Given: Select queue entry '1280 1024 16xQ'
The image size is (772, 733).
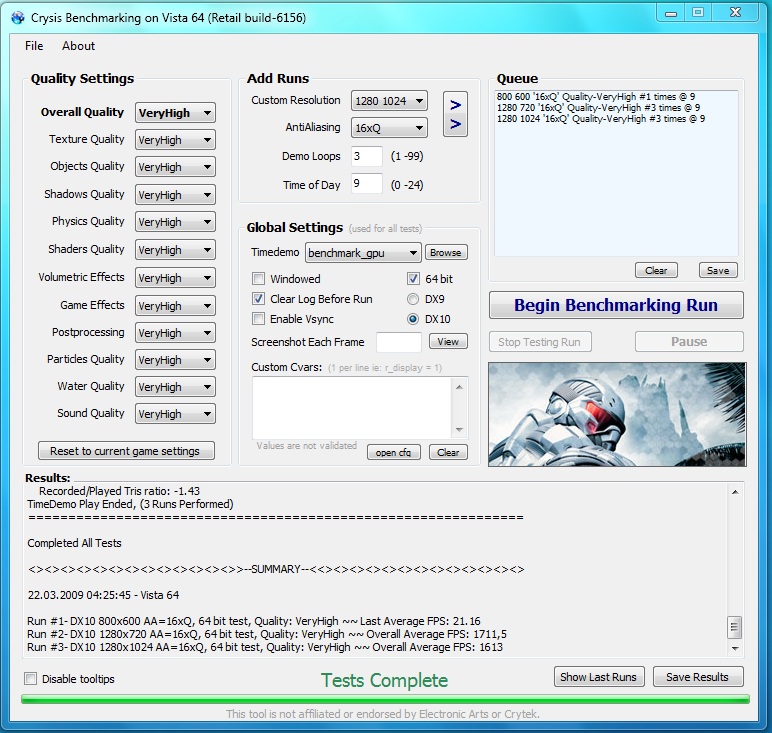Looking at the screenshot, I should [601, 119].
